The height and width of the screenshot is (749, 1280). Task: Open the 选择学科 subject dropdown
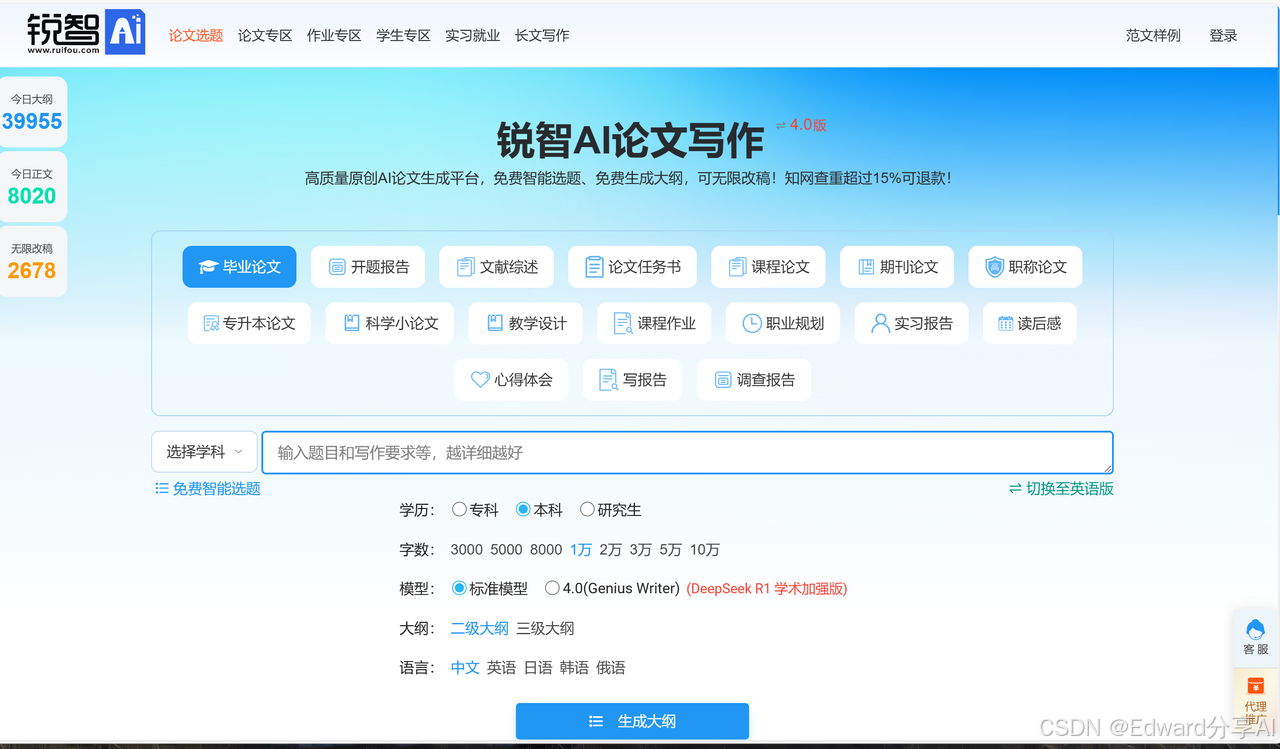[x=204, y=452]
